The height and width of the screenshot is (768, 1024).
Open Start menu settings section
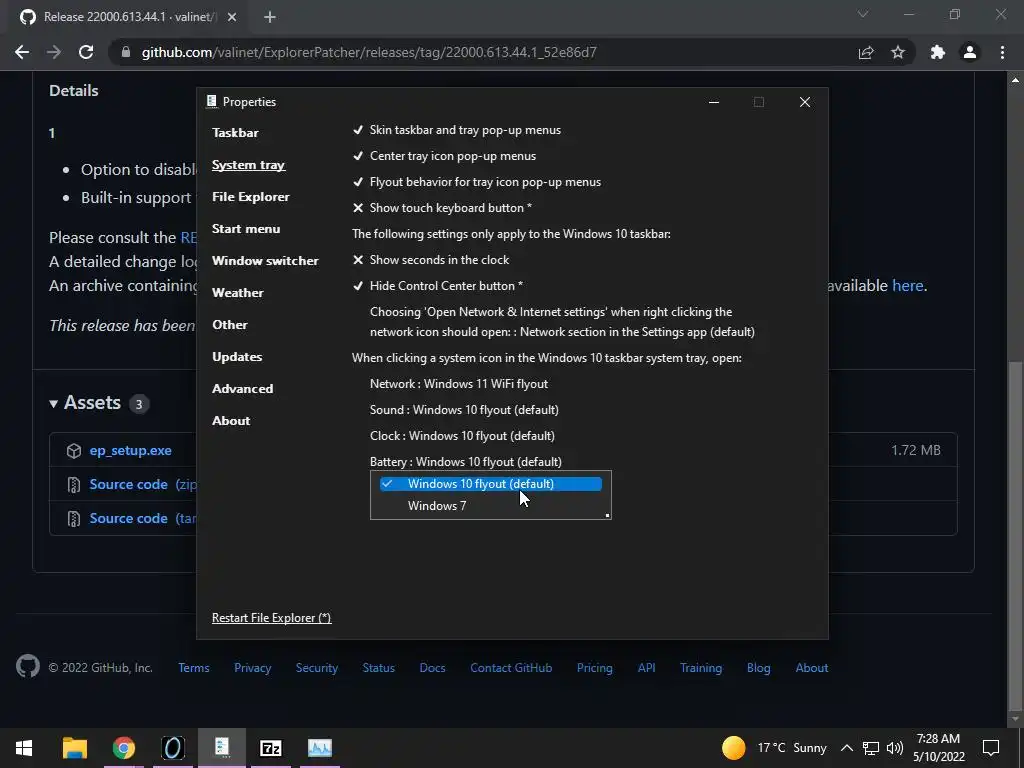click(246, 229)
